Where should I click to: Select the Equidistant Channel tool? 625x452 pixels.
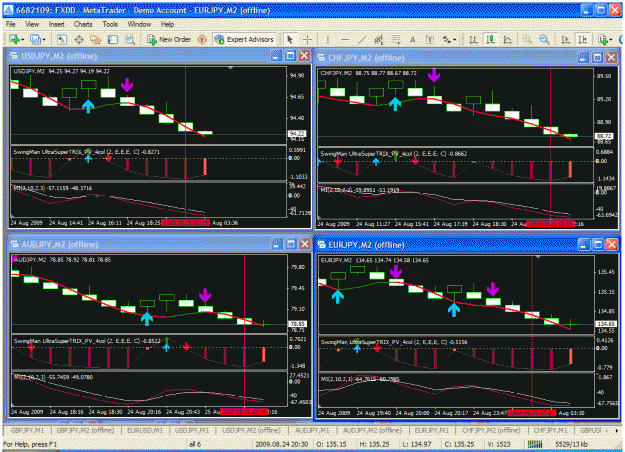(379, 39)
